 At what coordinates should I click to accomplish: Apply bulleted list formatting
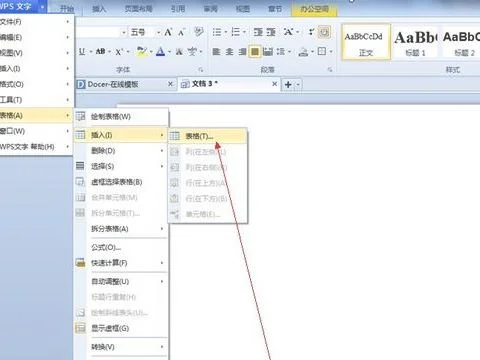pyautogui.click(x=217, y=32)
